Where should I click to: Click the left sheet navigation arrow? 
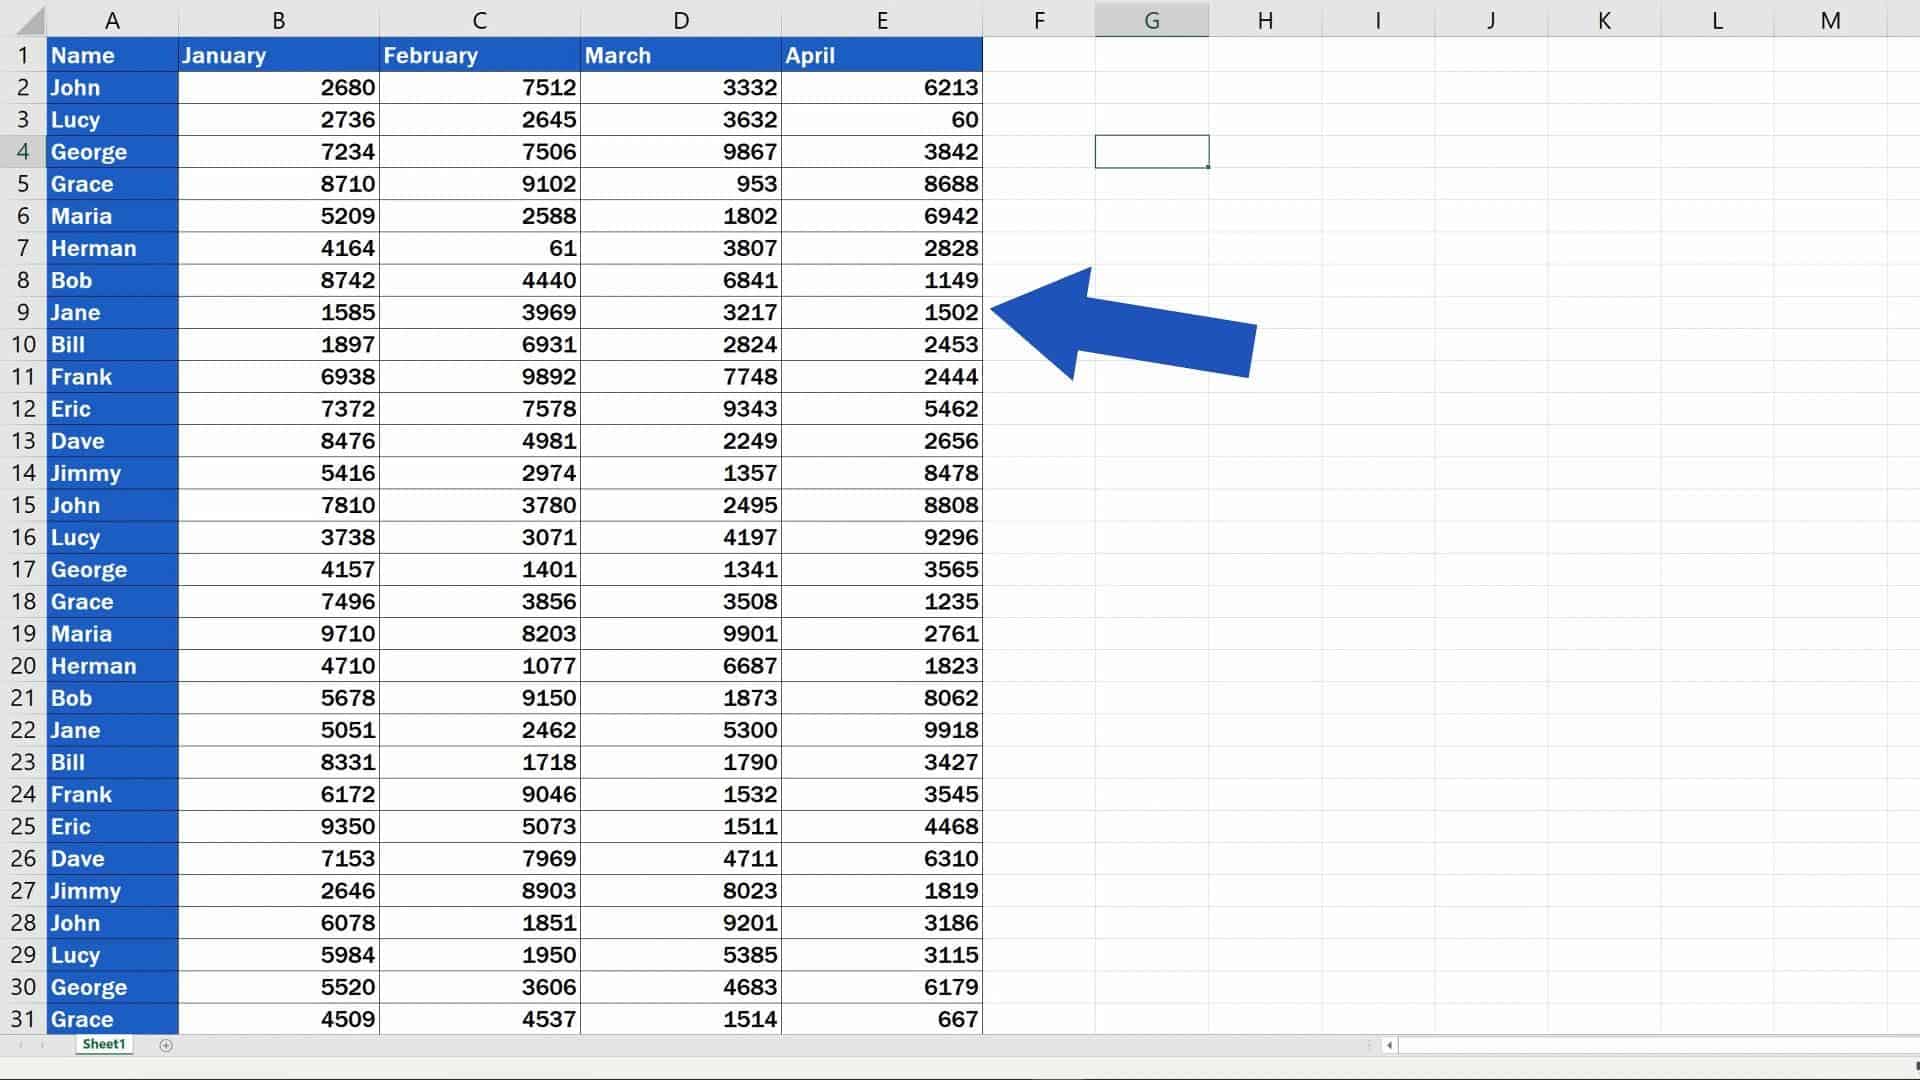pyautogui.click(x=21, y=1044)
